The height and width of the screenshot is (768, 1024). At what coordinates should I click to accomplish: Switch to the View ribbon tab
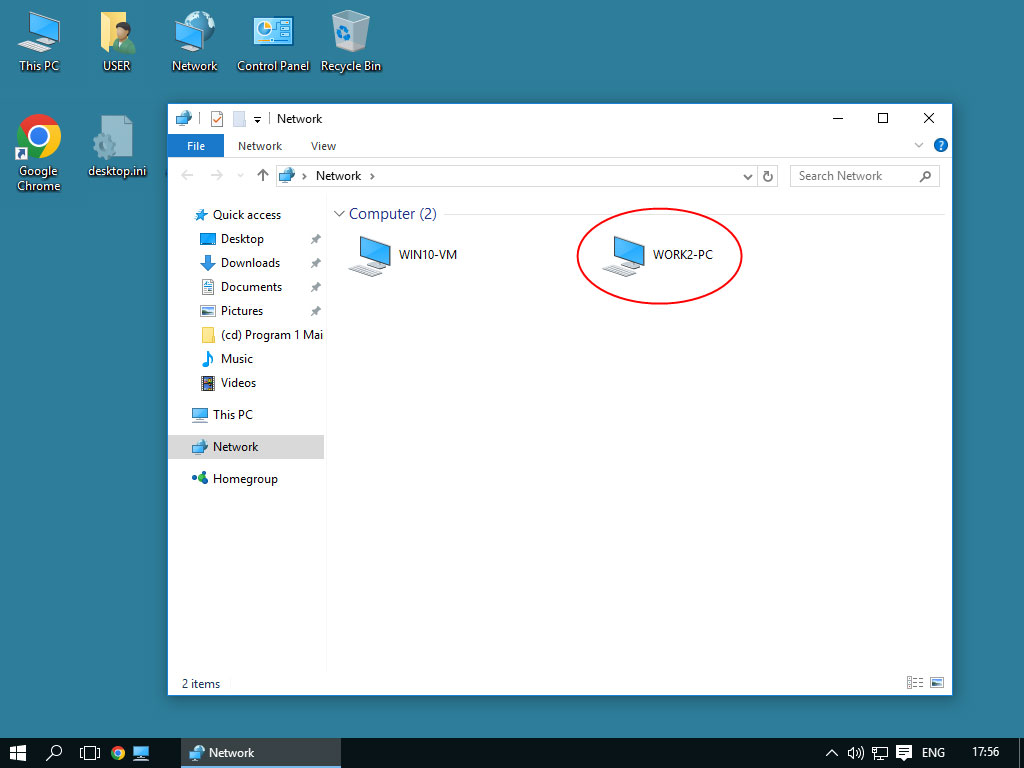coord(323,146)
